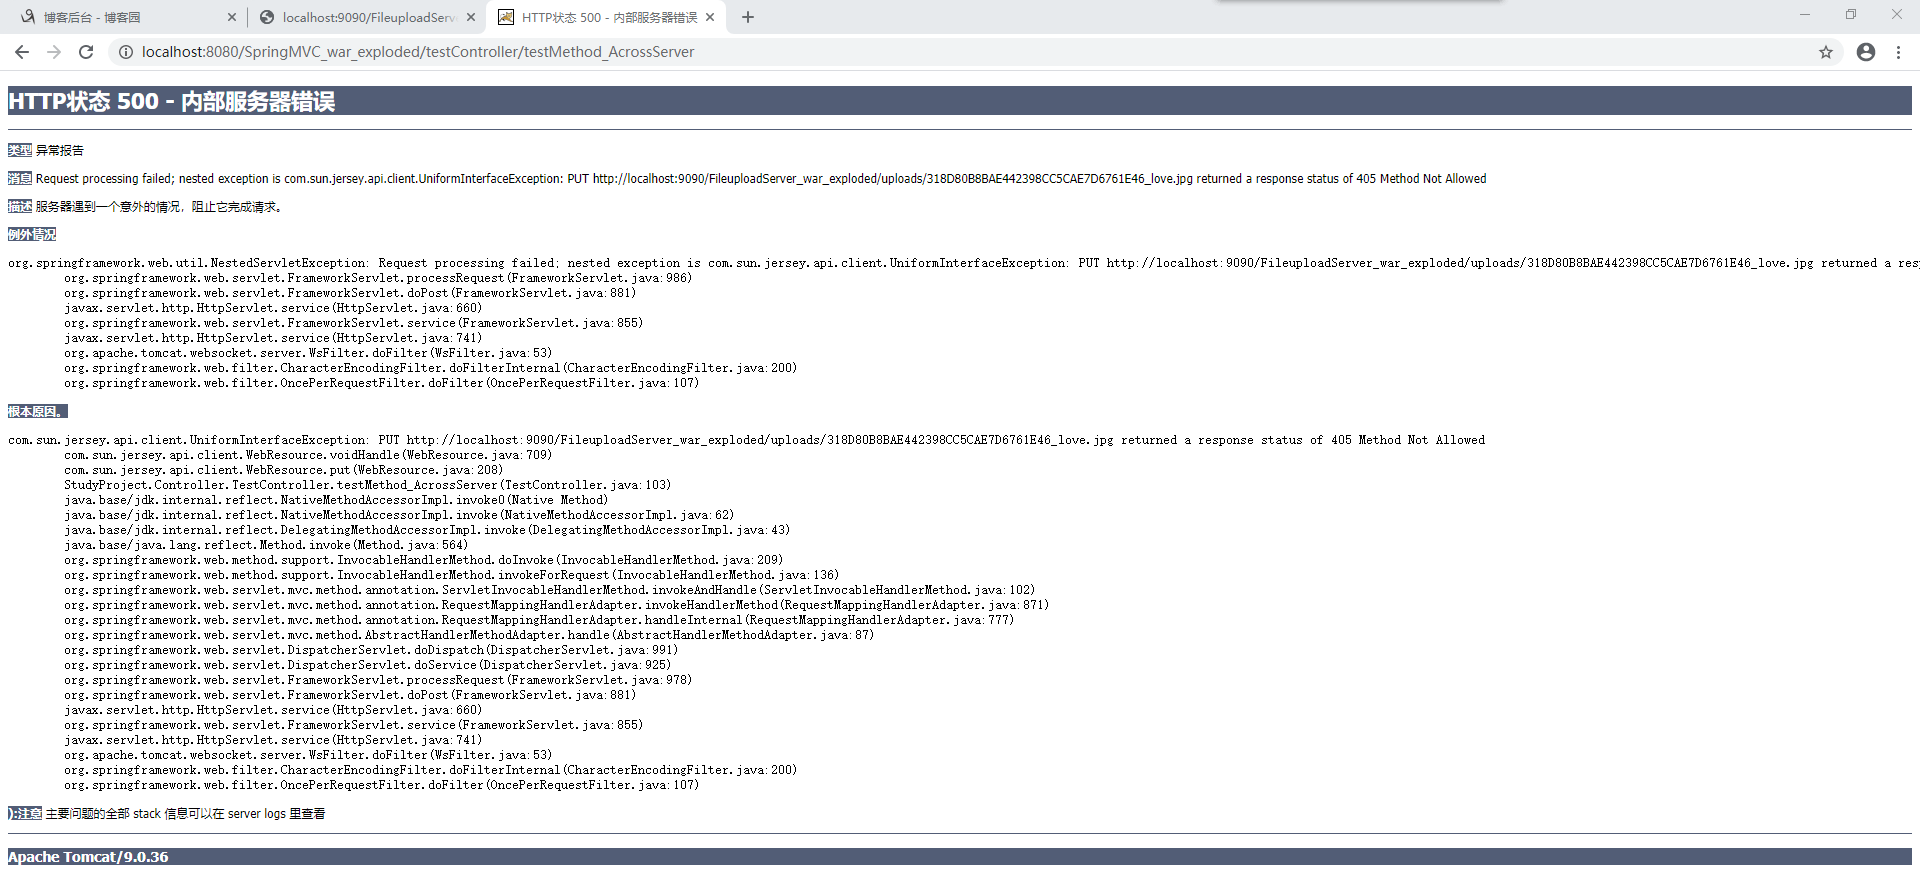Click the Method.invoke(Method.java:564) line
1920x869 pixels.
266,545
